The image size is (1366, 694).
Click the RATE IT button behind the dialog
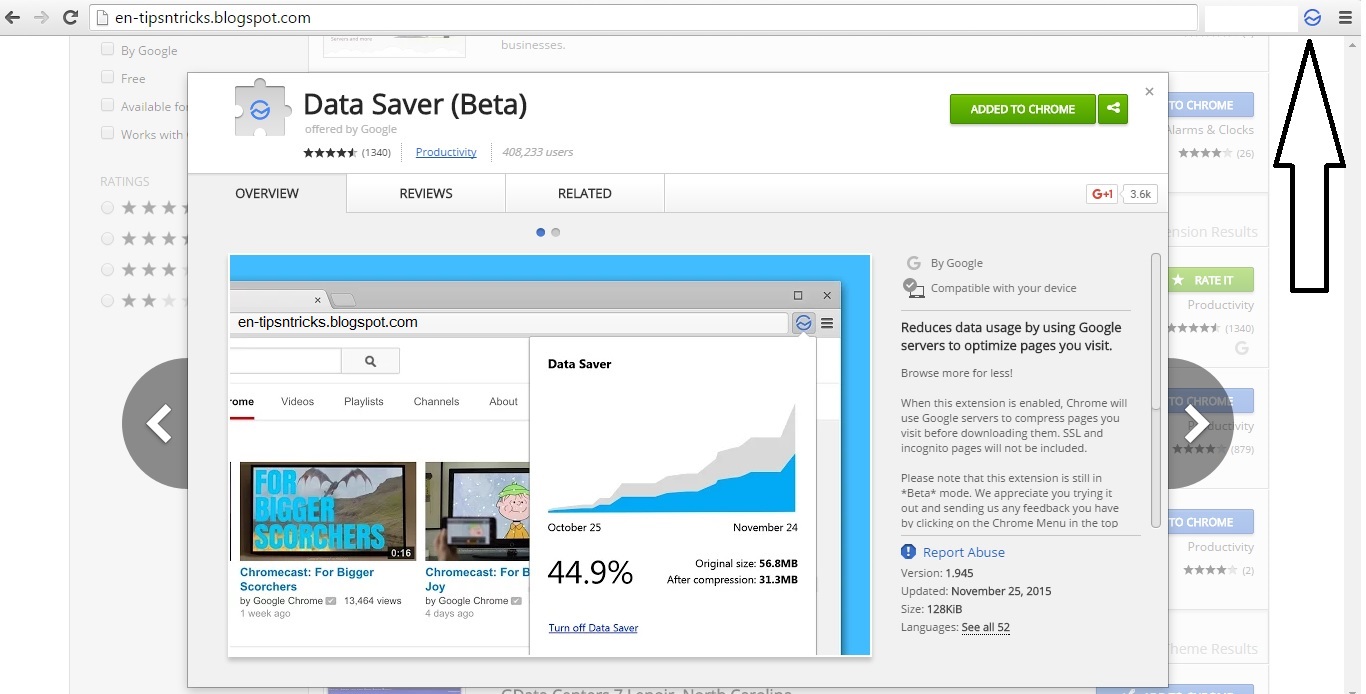1211,280
